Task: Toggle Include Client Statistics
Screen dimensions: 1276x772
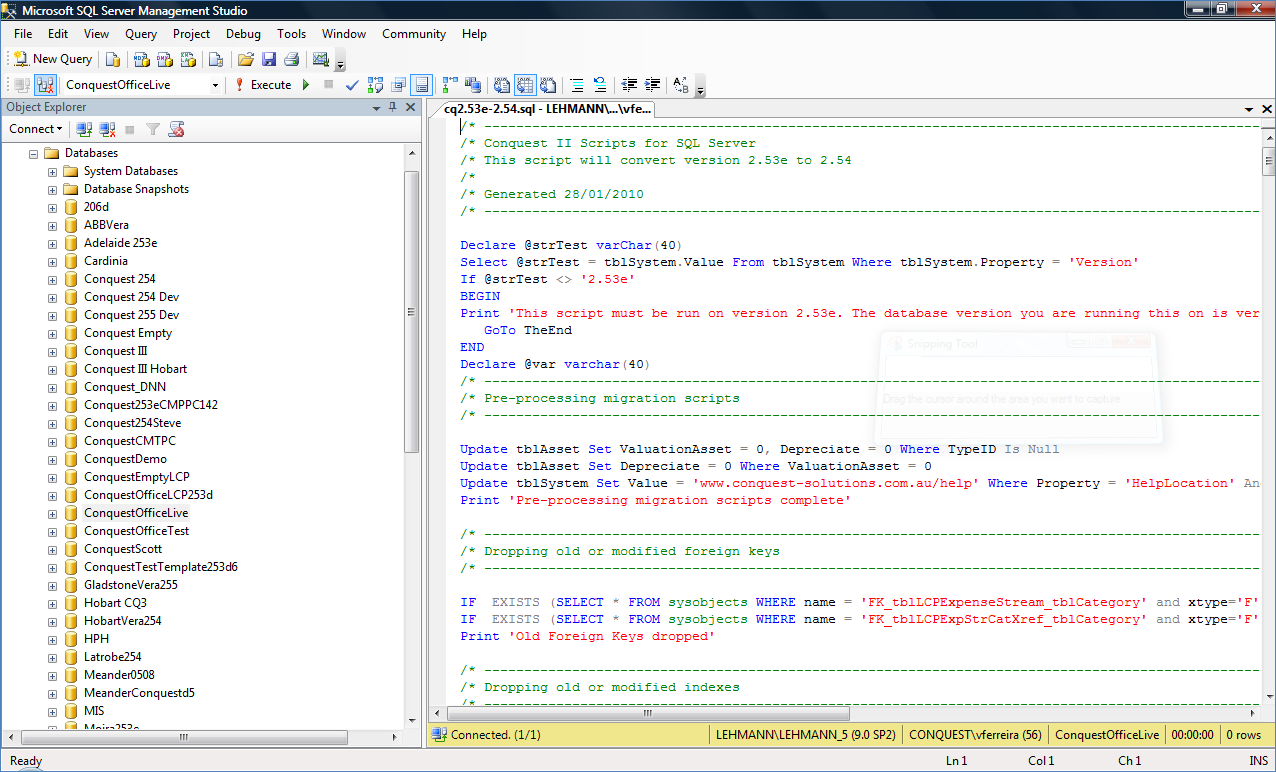Action: (x=473, y=85)
